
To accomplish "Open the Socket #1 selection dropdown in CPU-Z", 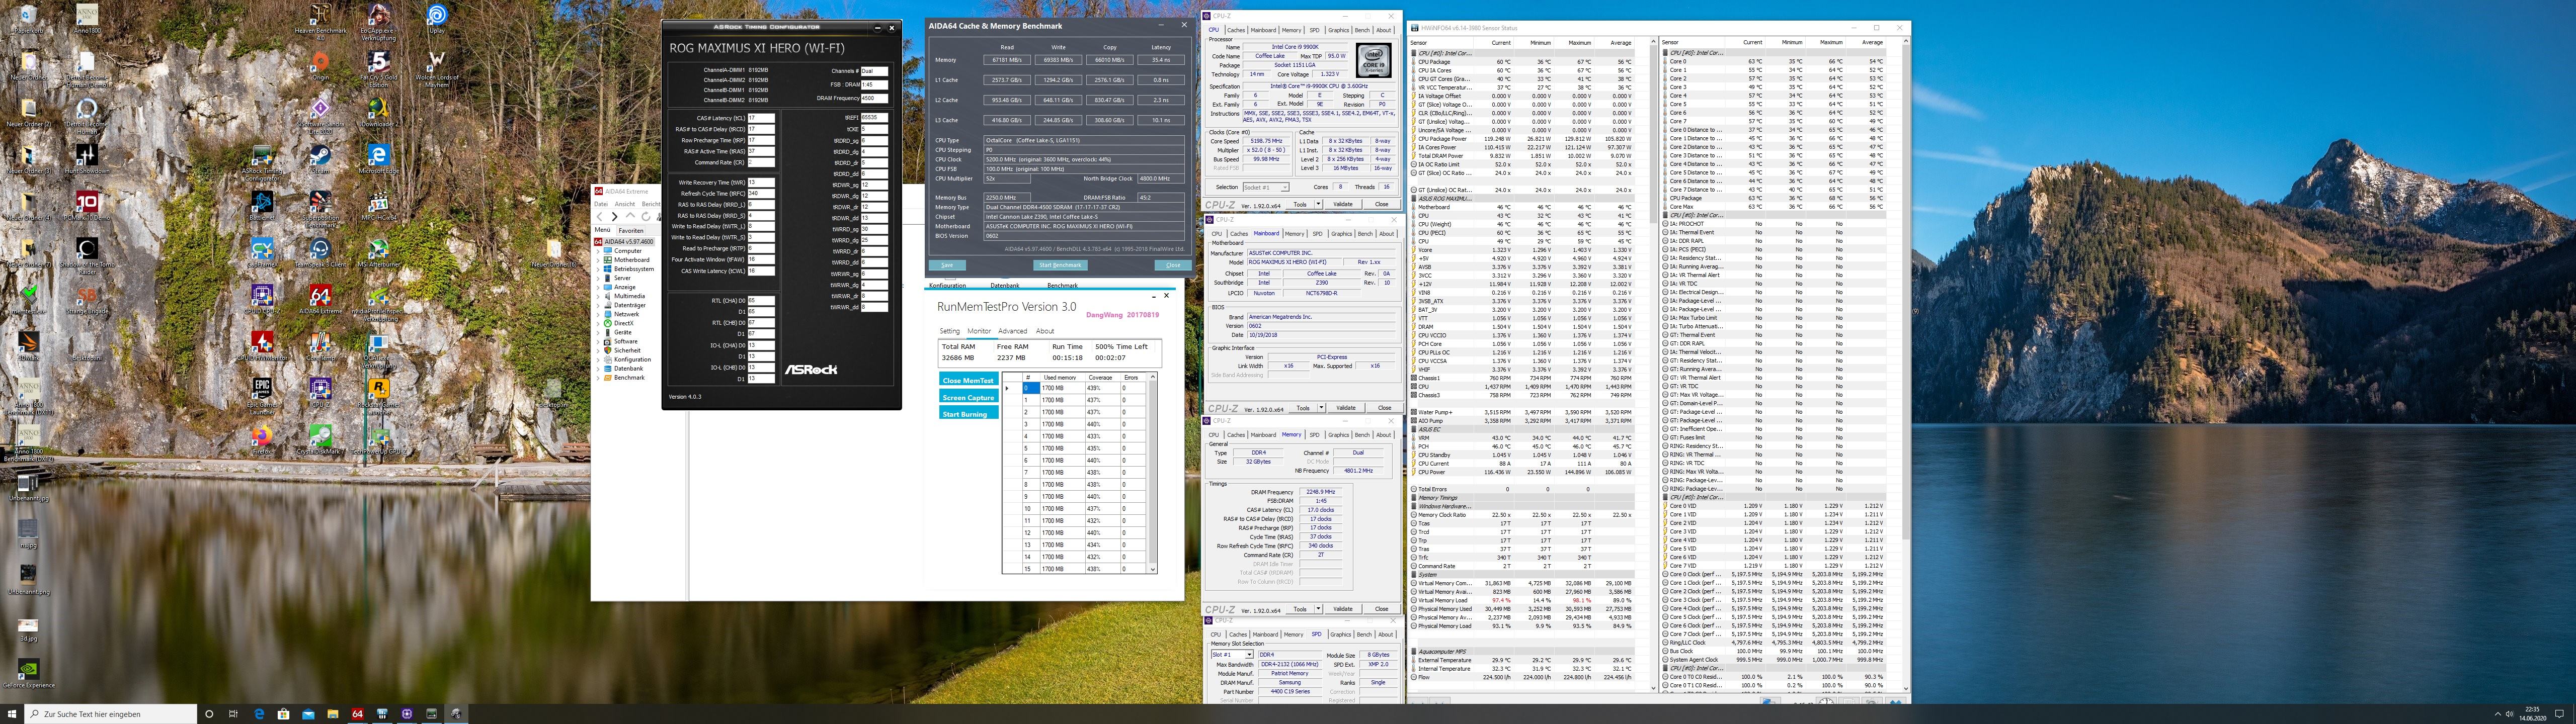I will 1266,187.
